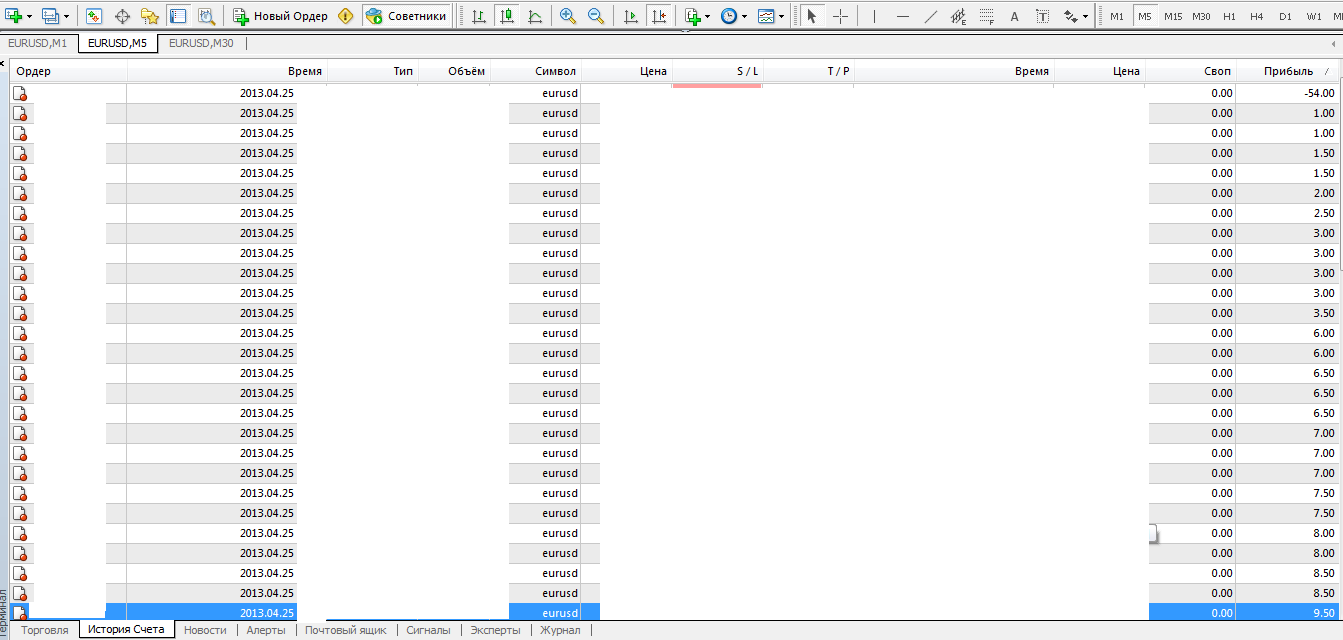Zoom in on the chart

pyautogui.click(x=568, y=16)
